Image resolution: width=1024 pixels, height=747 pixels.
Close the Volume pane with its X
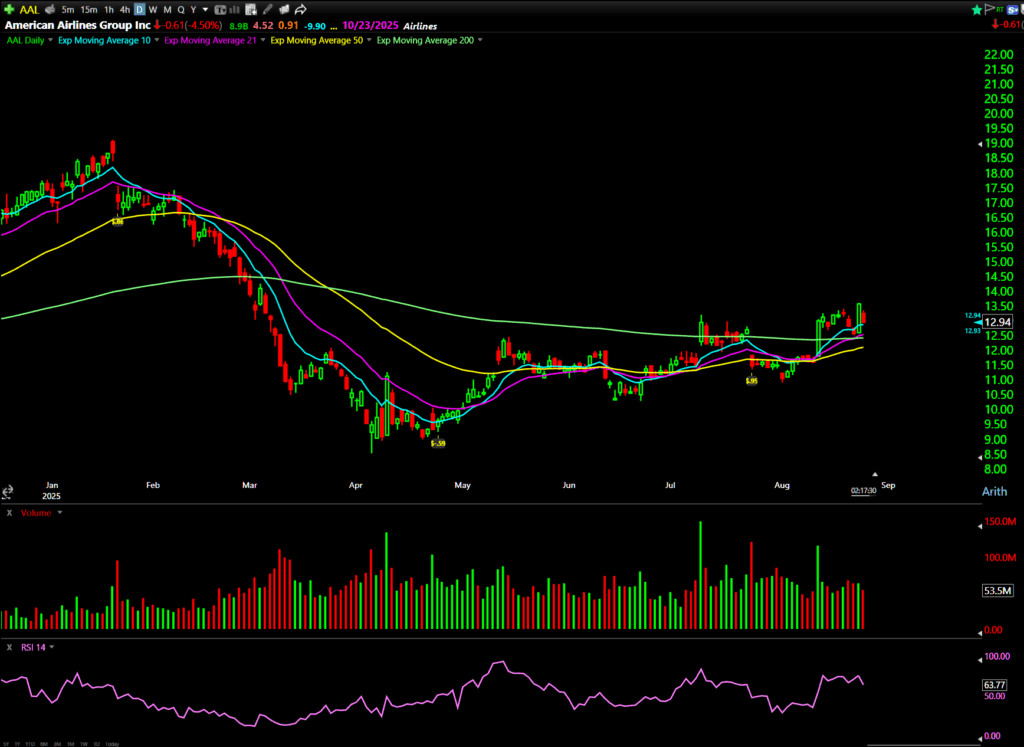point(9,513)
